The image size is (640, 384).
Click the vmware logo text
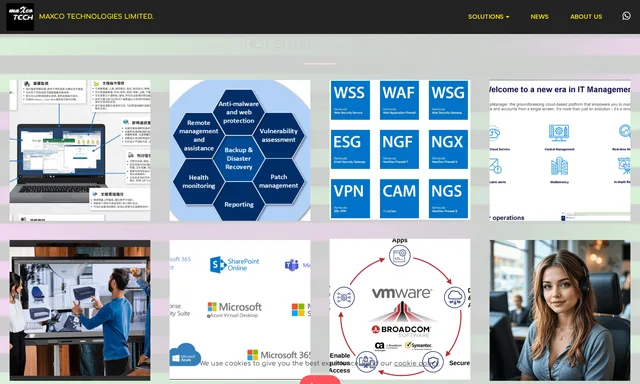pos(402,293)
